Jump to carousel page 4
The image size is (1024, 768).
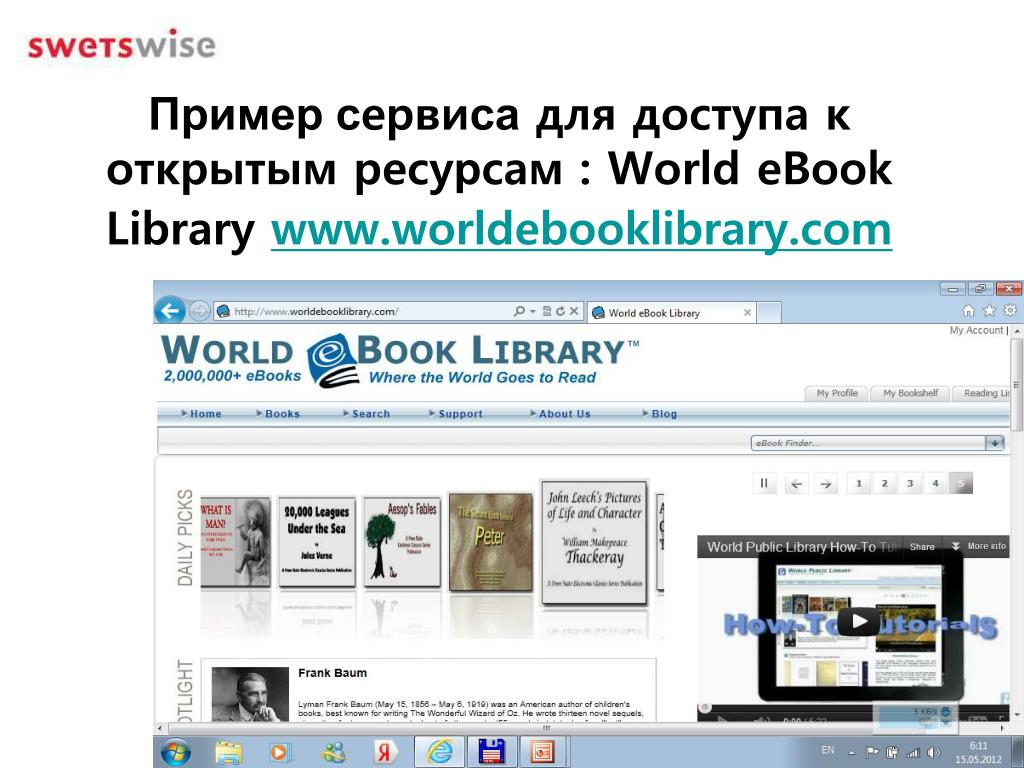point(935,483)
